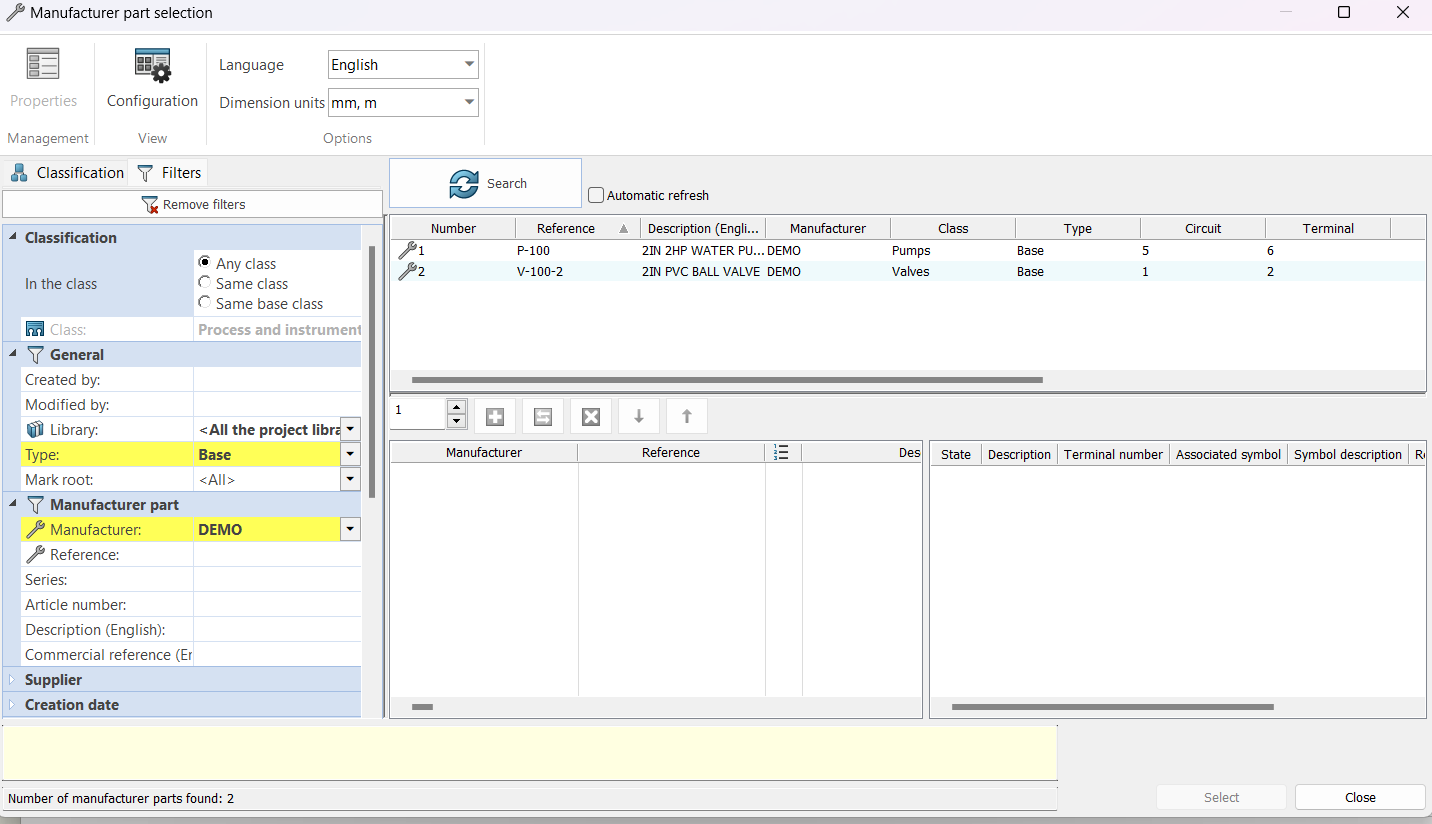The width and height of the screenshot is (1432, 824).
Task: Click the numbered list column header icon
Action: point(782,453)
